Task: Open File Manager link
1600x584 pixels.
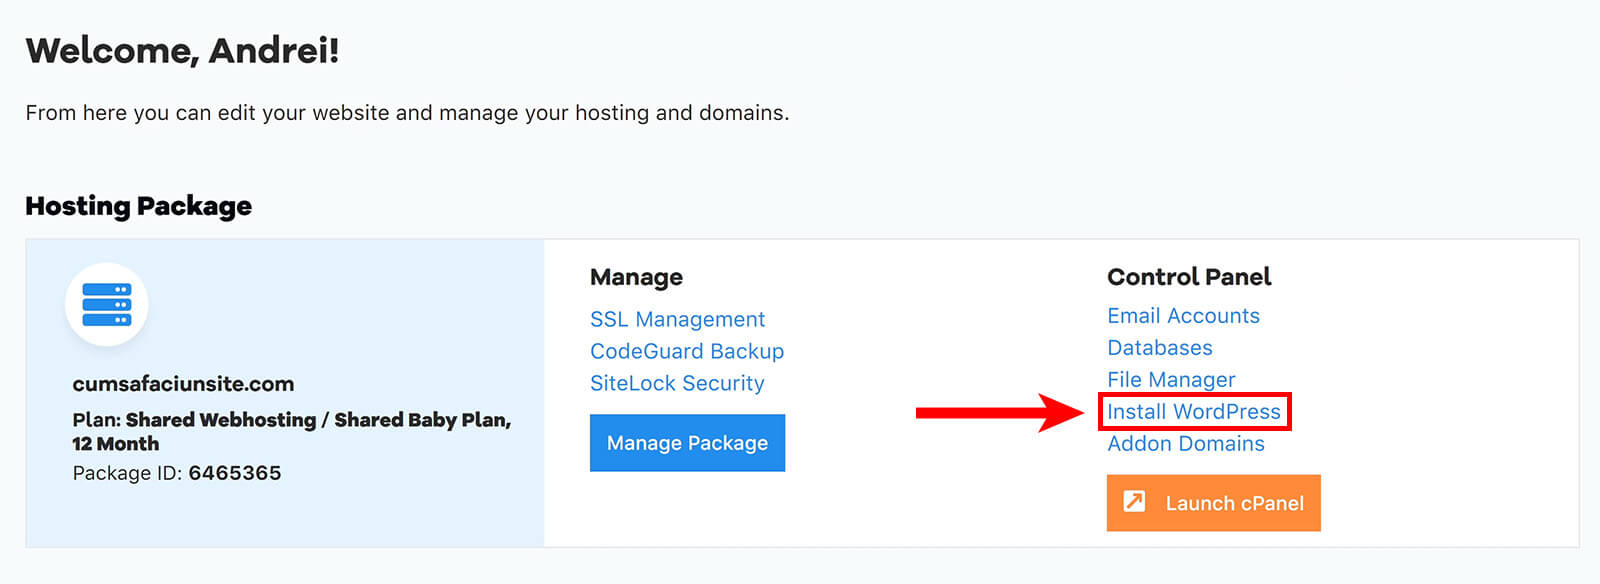Action: pyautogui.click(x=1171, y=380)
